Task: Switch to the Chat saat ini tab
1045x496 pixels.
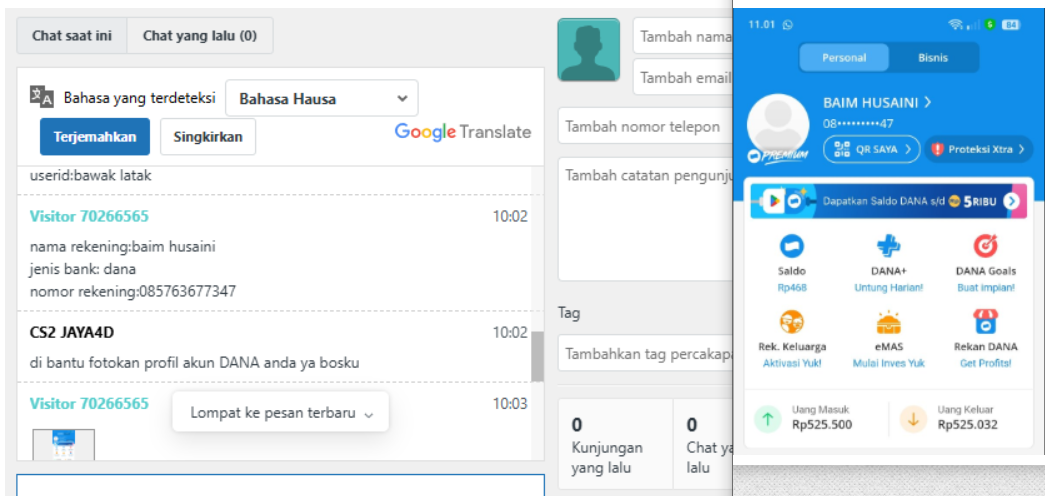Action: (72, 35)
